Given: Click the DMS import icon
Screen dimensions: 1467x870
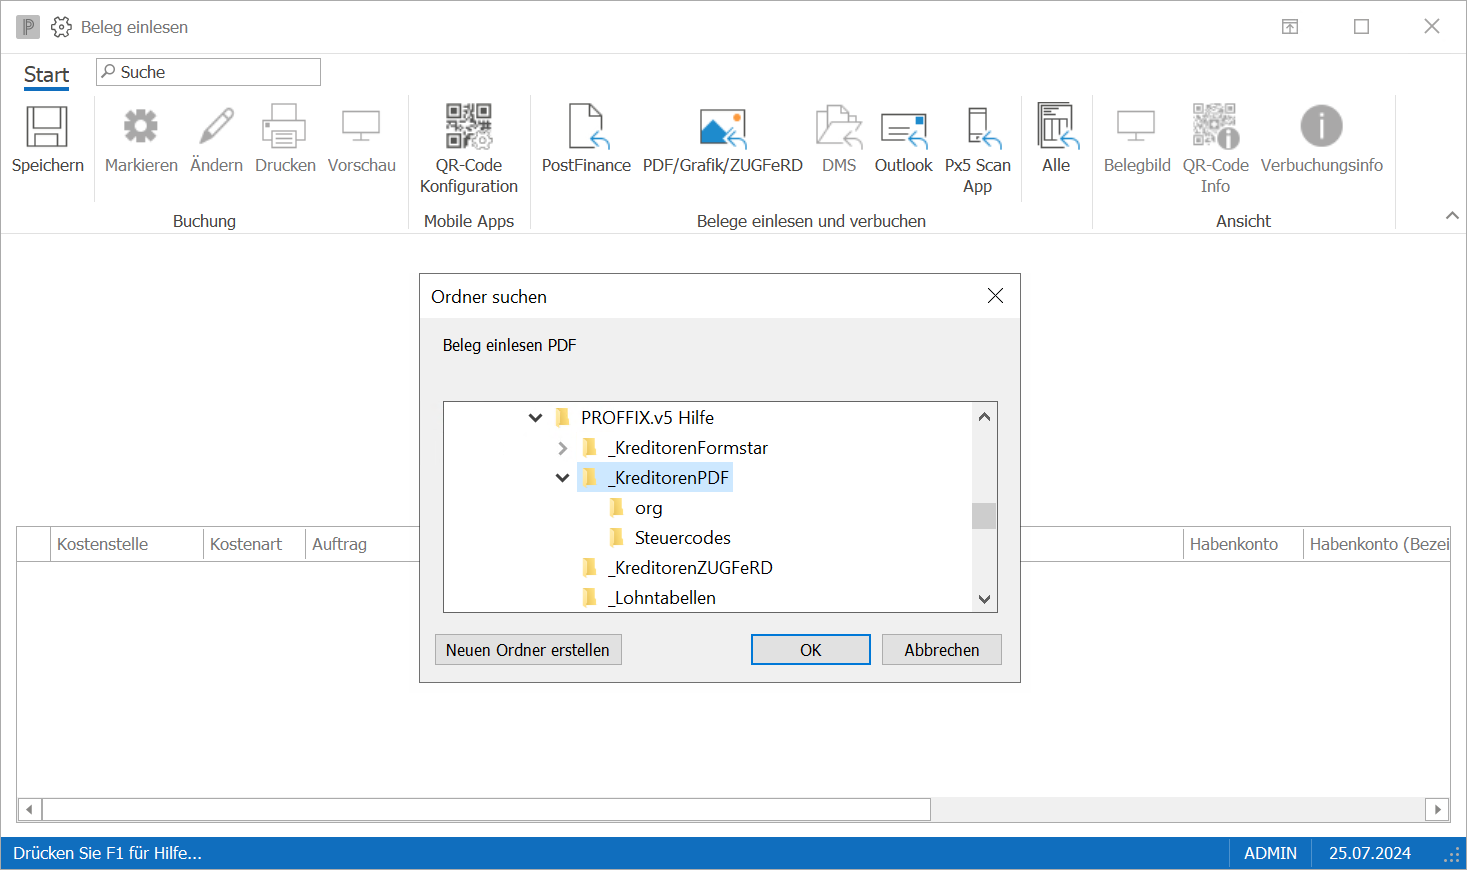Looking at the screenshot, I should (839, 127).
